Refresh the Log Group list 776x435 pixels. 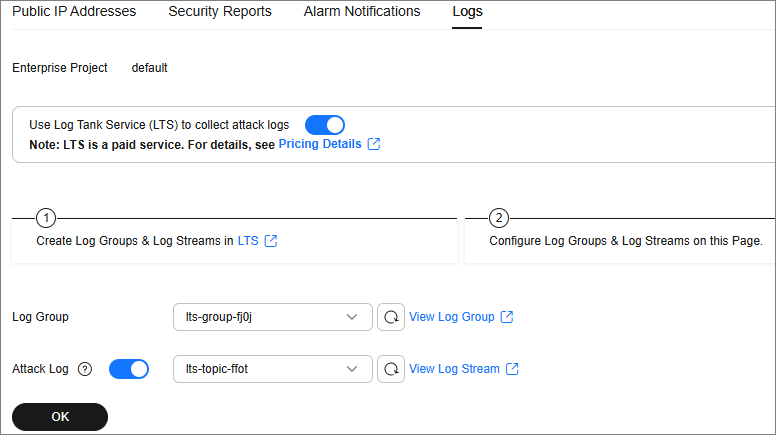pos(391,317)
